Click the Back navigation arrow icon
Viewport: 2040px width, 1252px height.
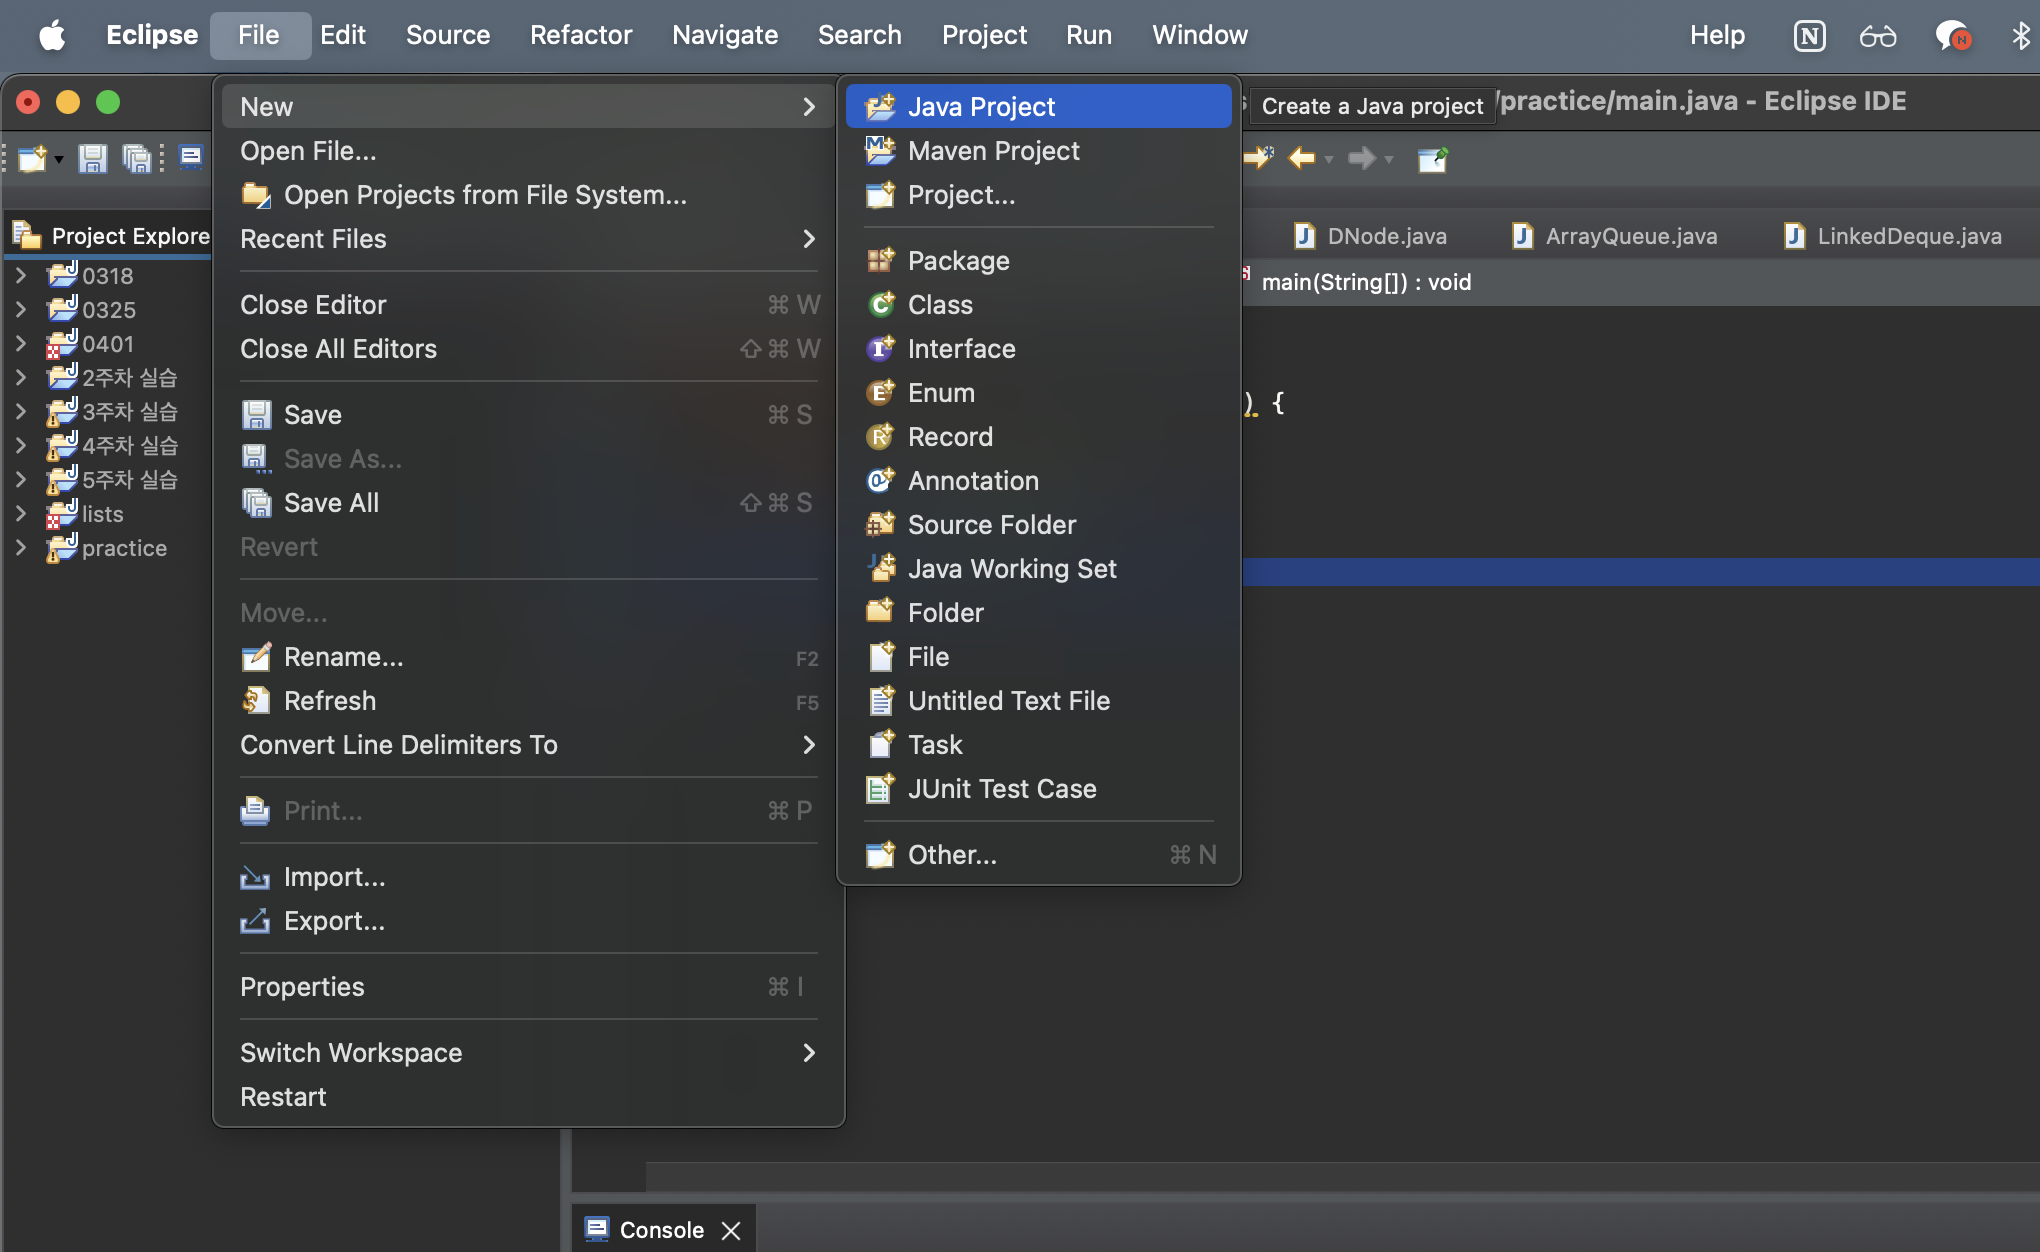click(x=1302, y=158)
